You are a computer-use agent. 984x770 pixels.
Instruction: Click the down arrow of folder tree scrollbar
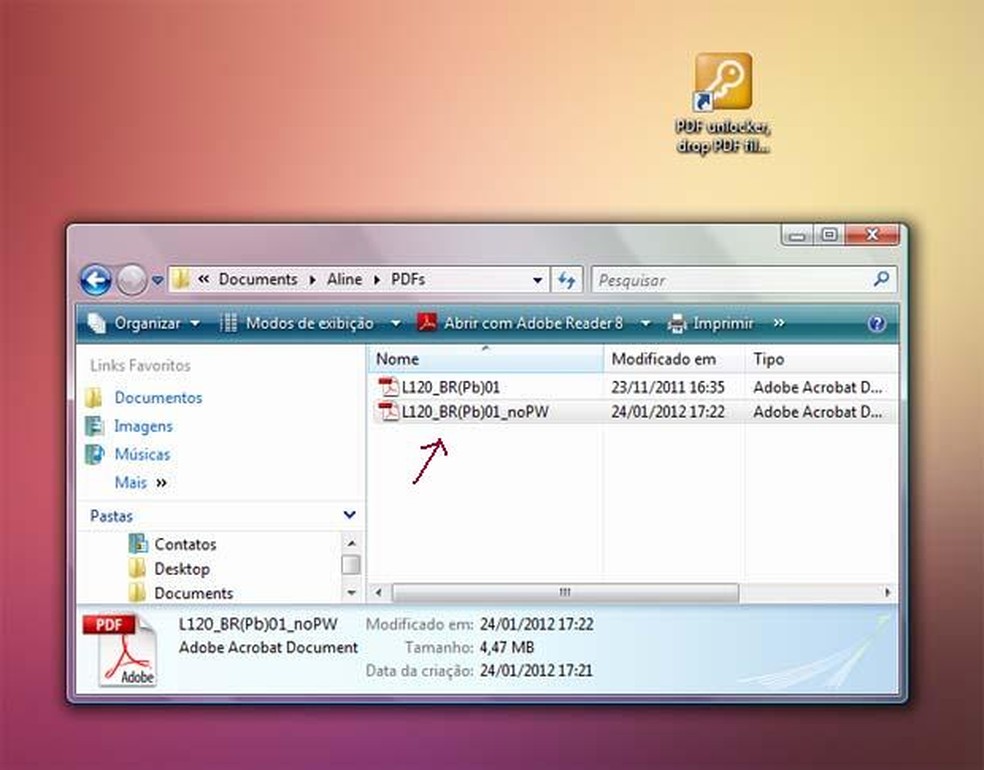tap(351, 593)
